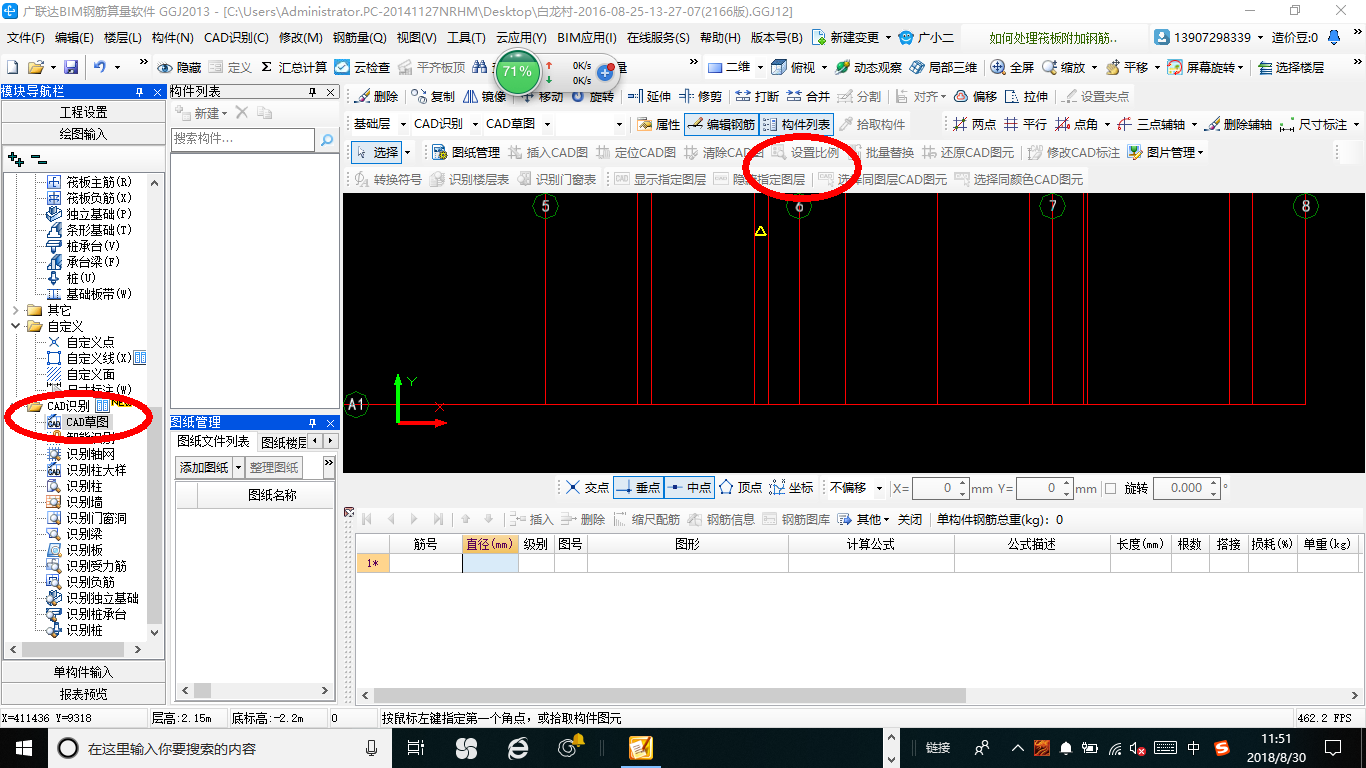The image size is (1366, 768).
Task: Select the 拉伸 stretch tool
Action: (x=1027, y=97)
